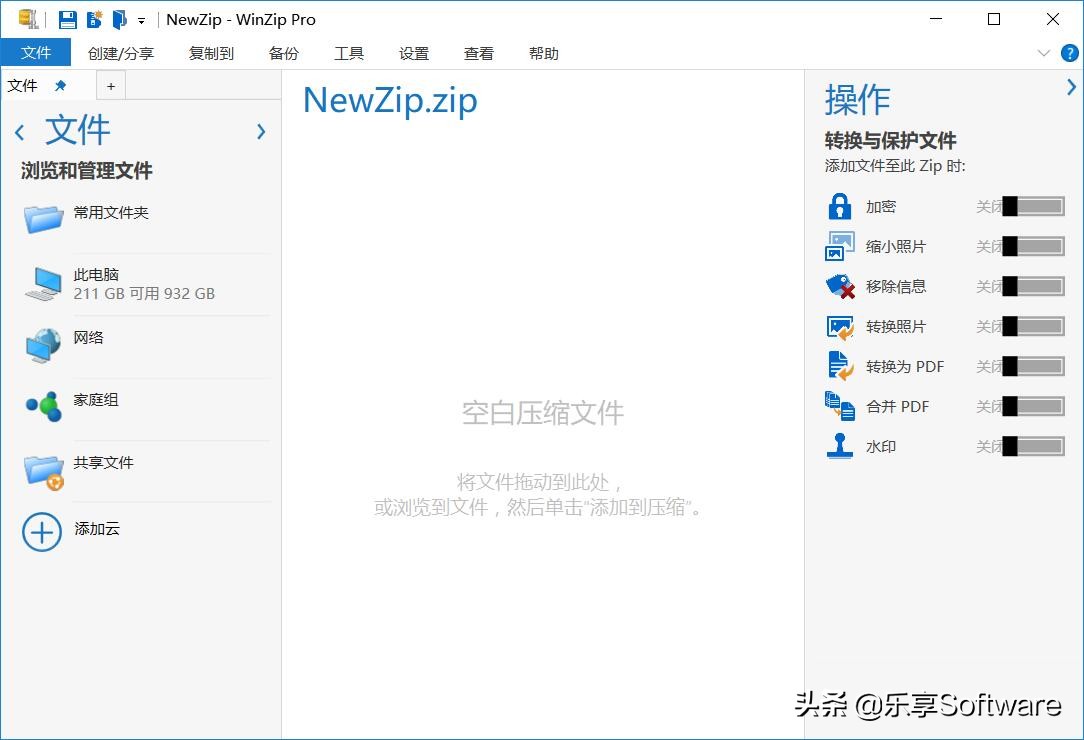Click the 转换照片 label
This screenshot has height=740, width=1084.
click(896, 327)
